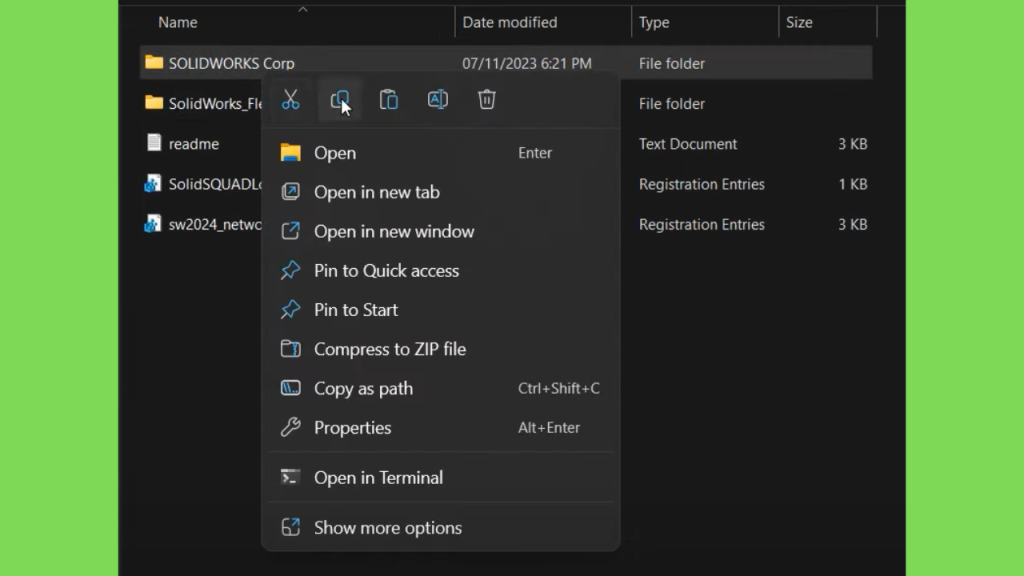Click the Copy as path icon
Screen dimensions: 1024x576
[291, 387]
